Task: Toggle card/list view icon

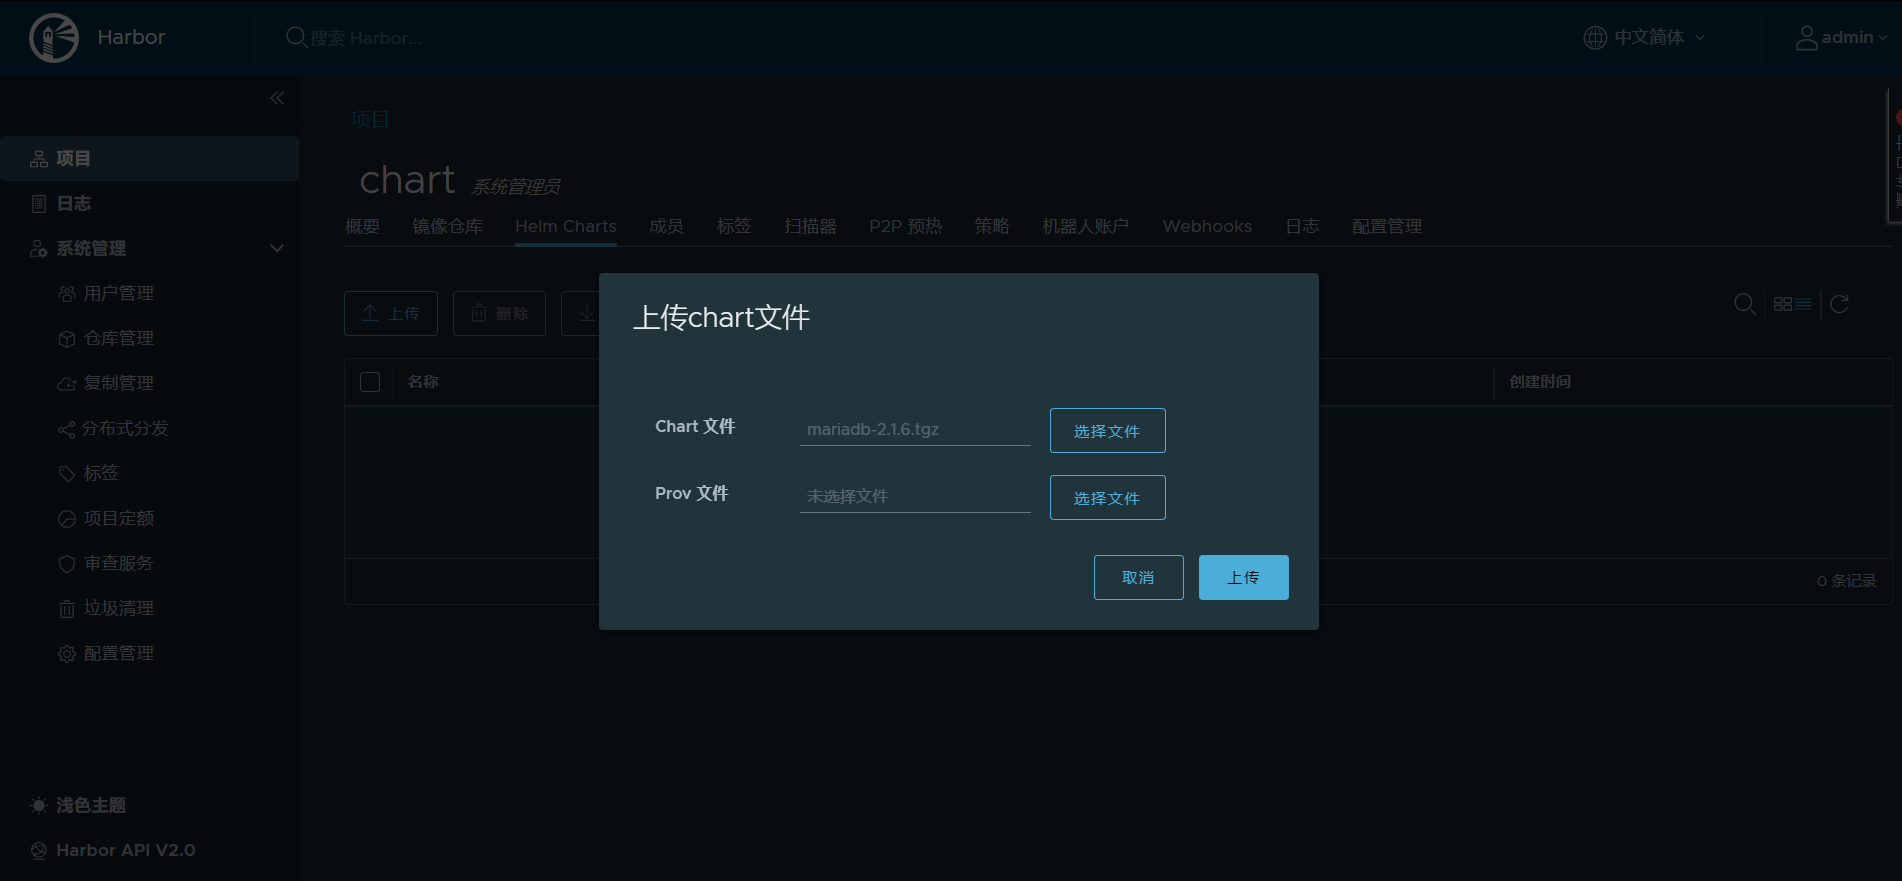Action: [x=1792, y=304]
